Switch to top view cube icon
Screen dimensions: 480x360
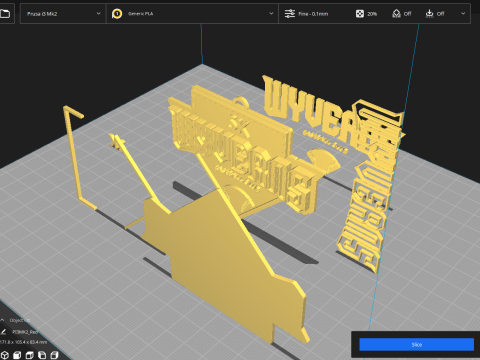(30, 355)
